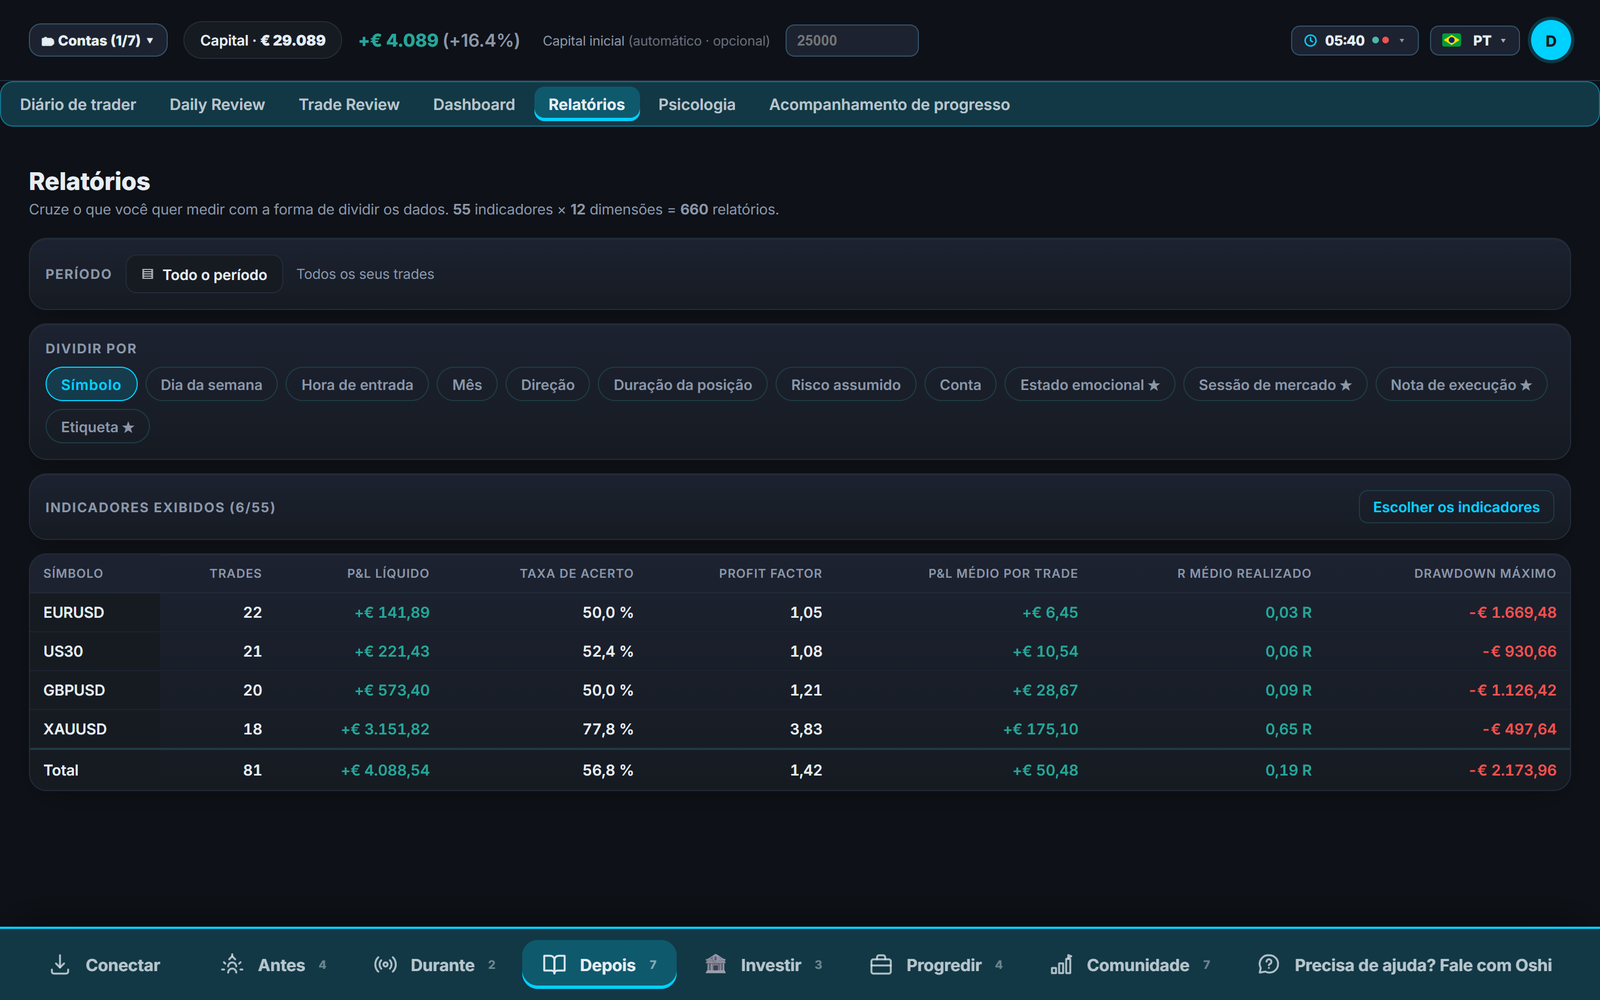Open the Psicologia tab
Viewport: 1600px width, 1000px height.
[x=697, y=104]
